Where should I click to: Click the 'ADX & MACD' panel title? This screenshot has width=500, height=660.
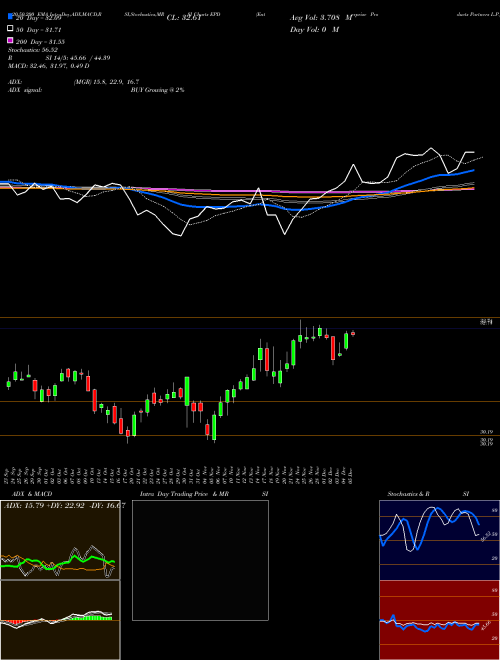click(32, 494)
